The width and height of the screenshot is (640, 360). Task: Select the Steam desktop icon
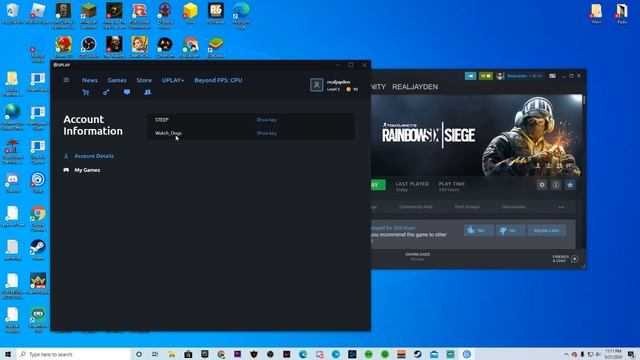click(38, 250)
